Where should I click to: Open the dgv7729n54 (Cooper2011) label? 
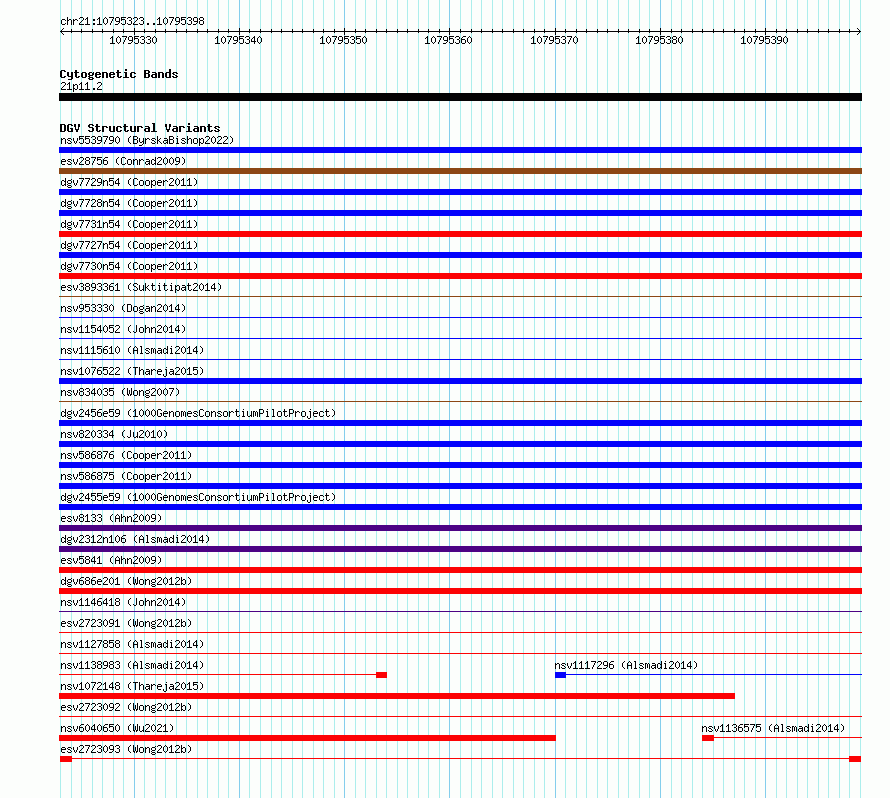(x=129, y=182)
